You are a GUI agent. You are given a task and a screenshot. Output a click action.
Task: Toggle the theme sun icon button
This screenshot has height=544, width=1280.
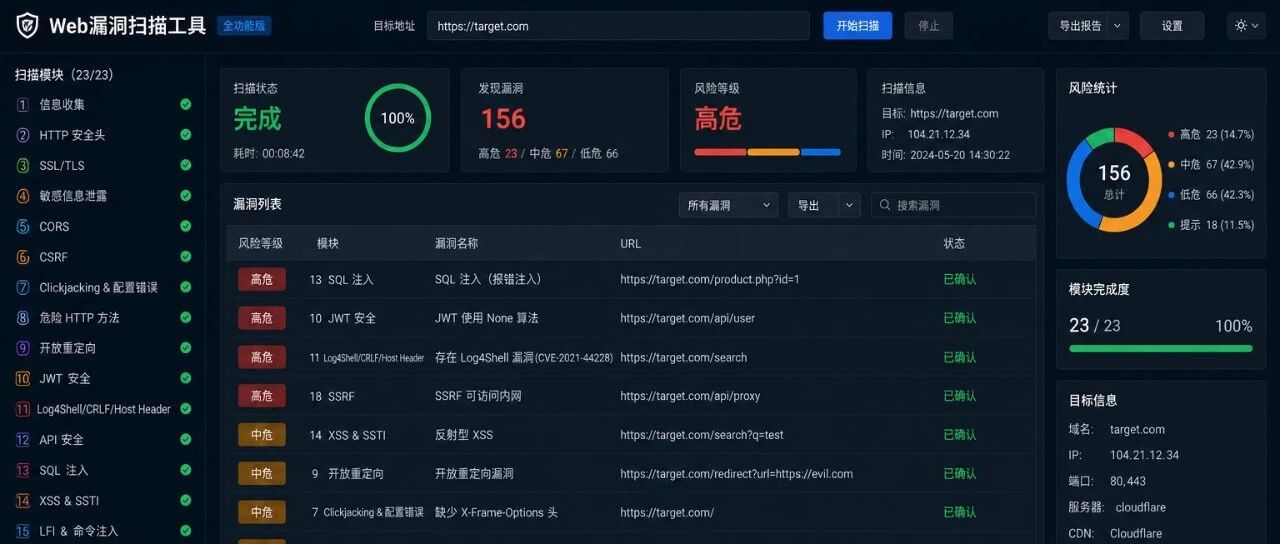pyautogui.click(x=1246, y=26)
